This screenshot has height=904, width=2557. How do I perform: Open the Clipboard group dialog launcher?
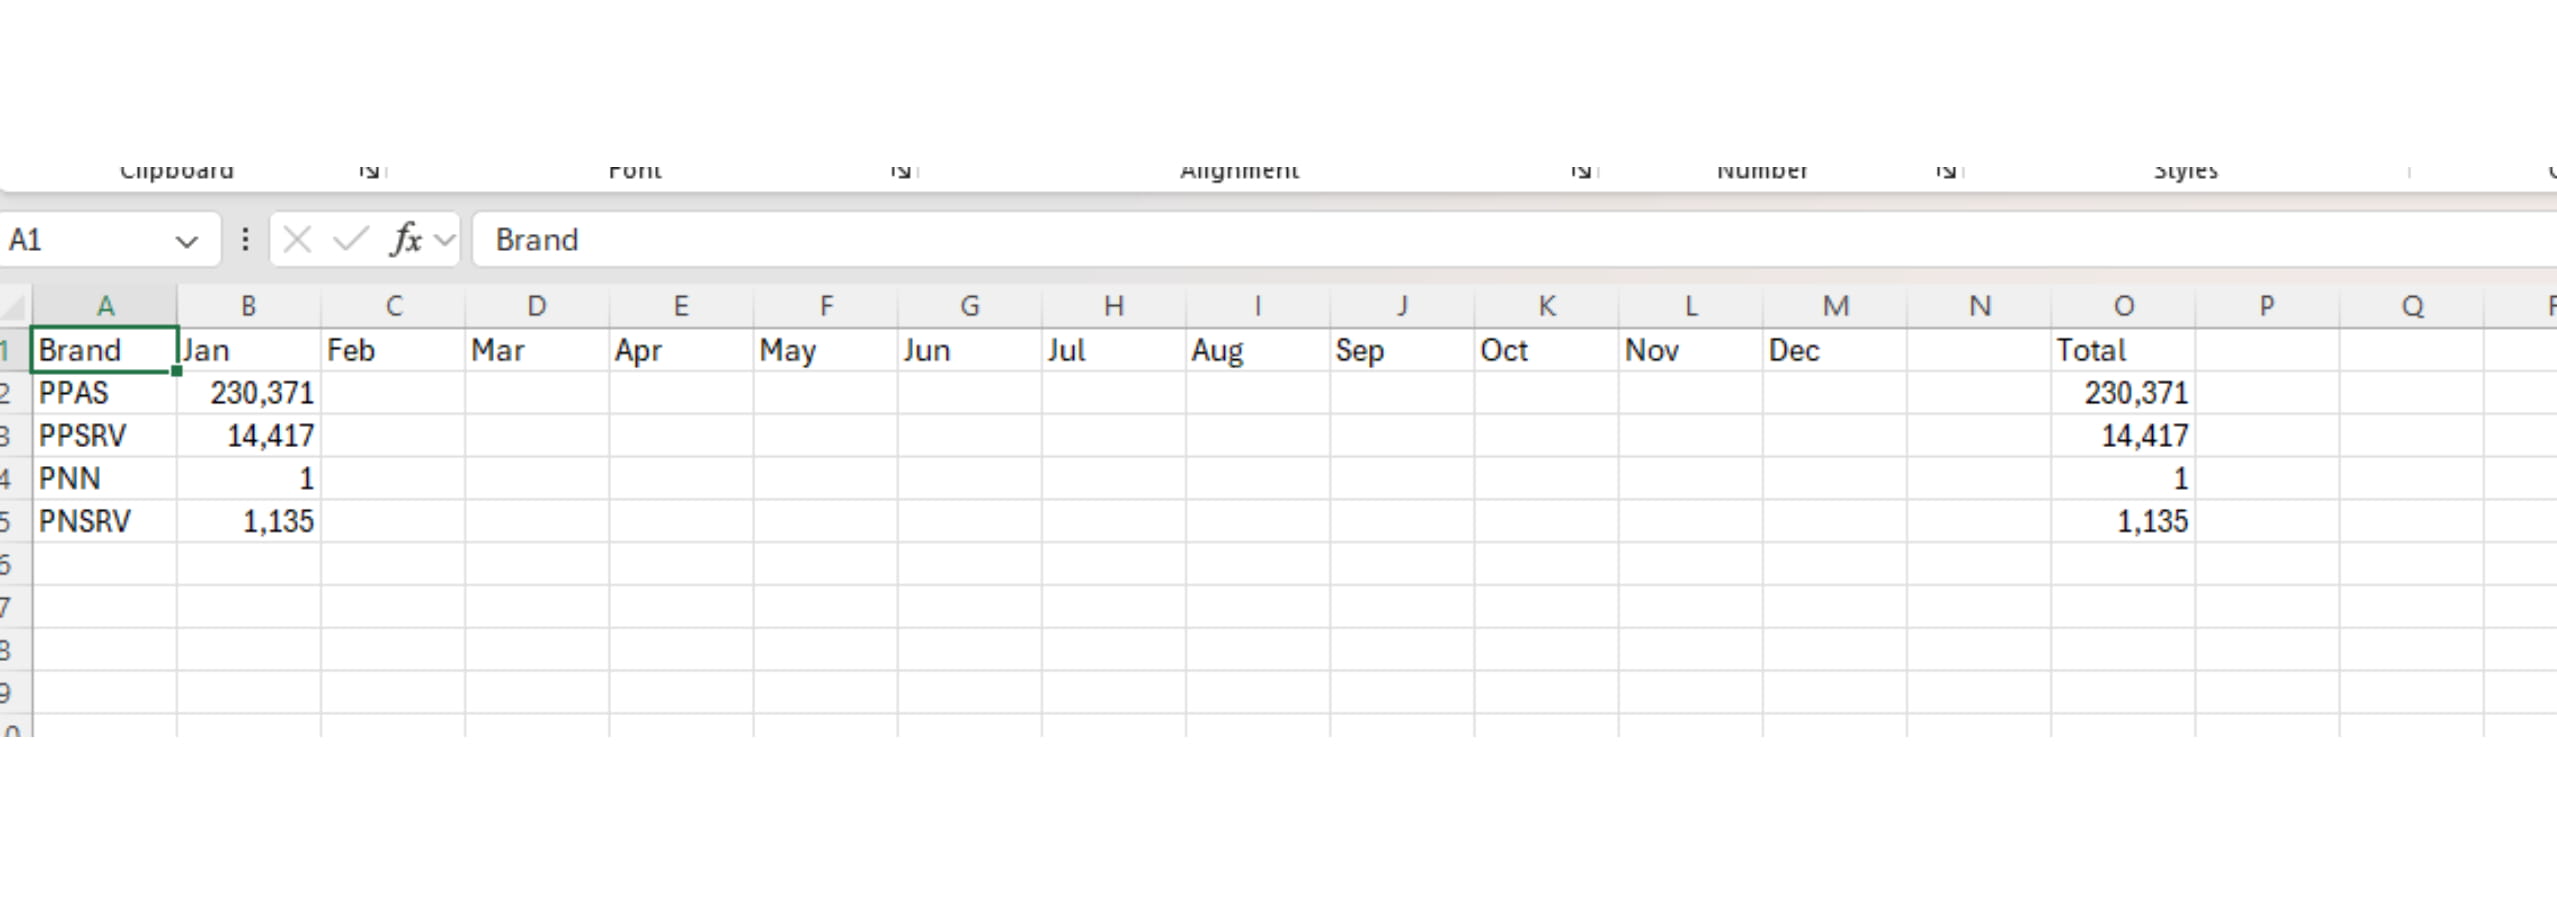point(369,171)
